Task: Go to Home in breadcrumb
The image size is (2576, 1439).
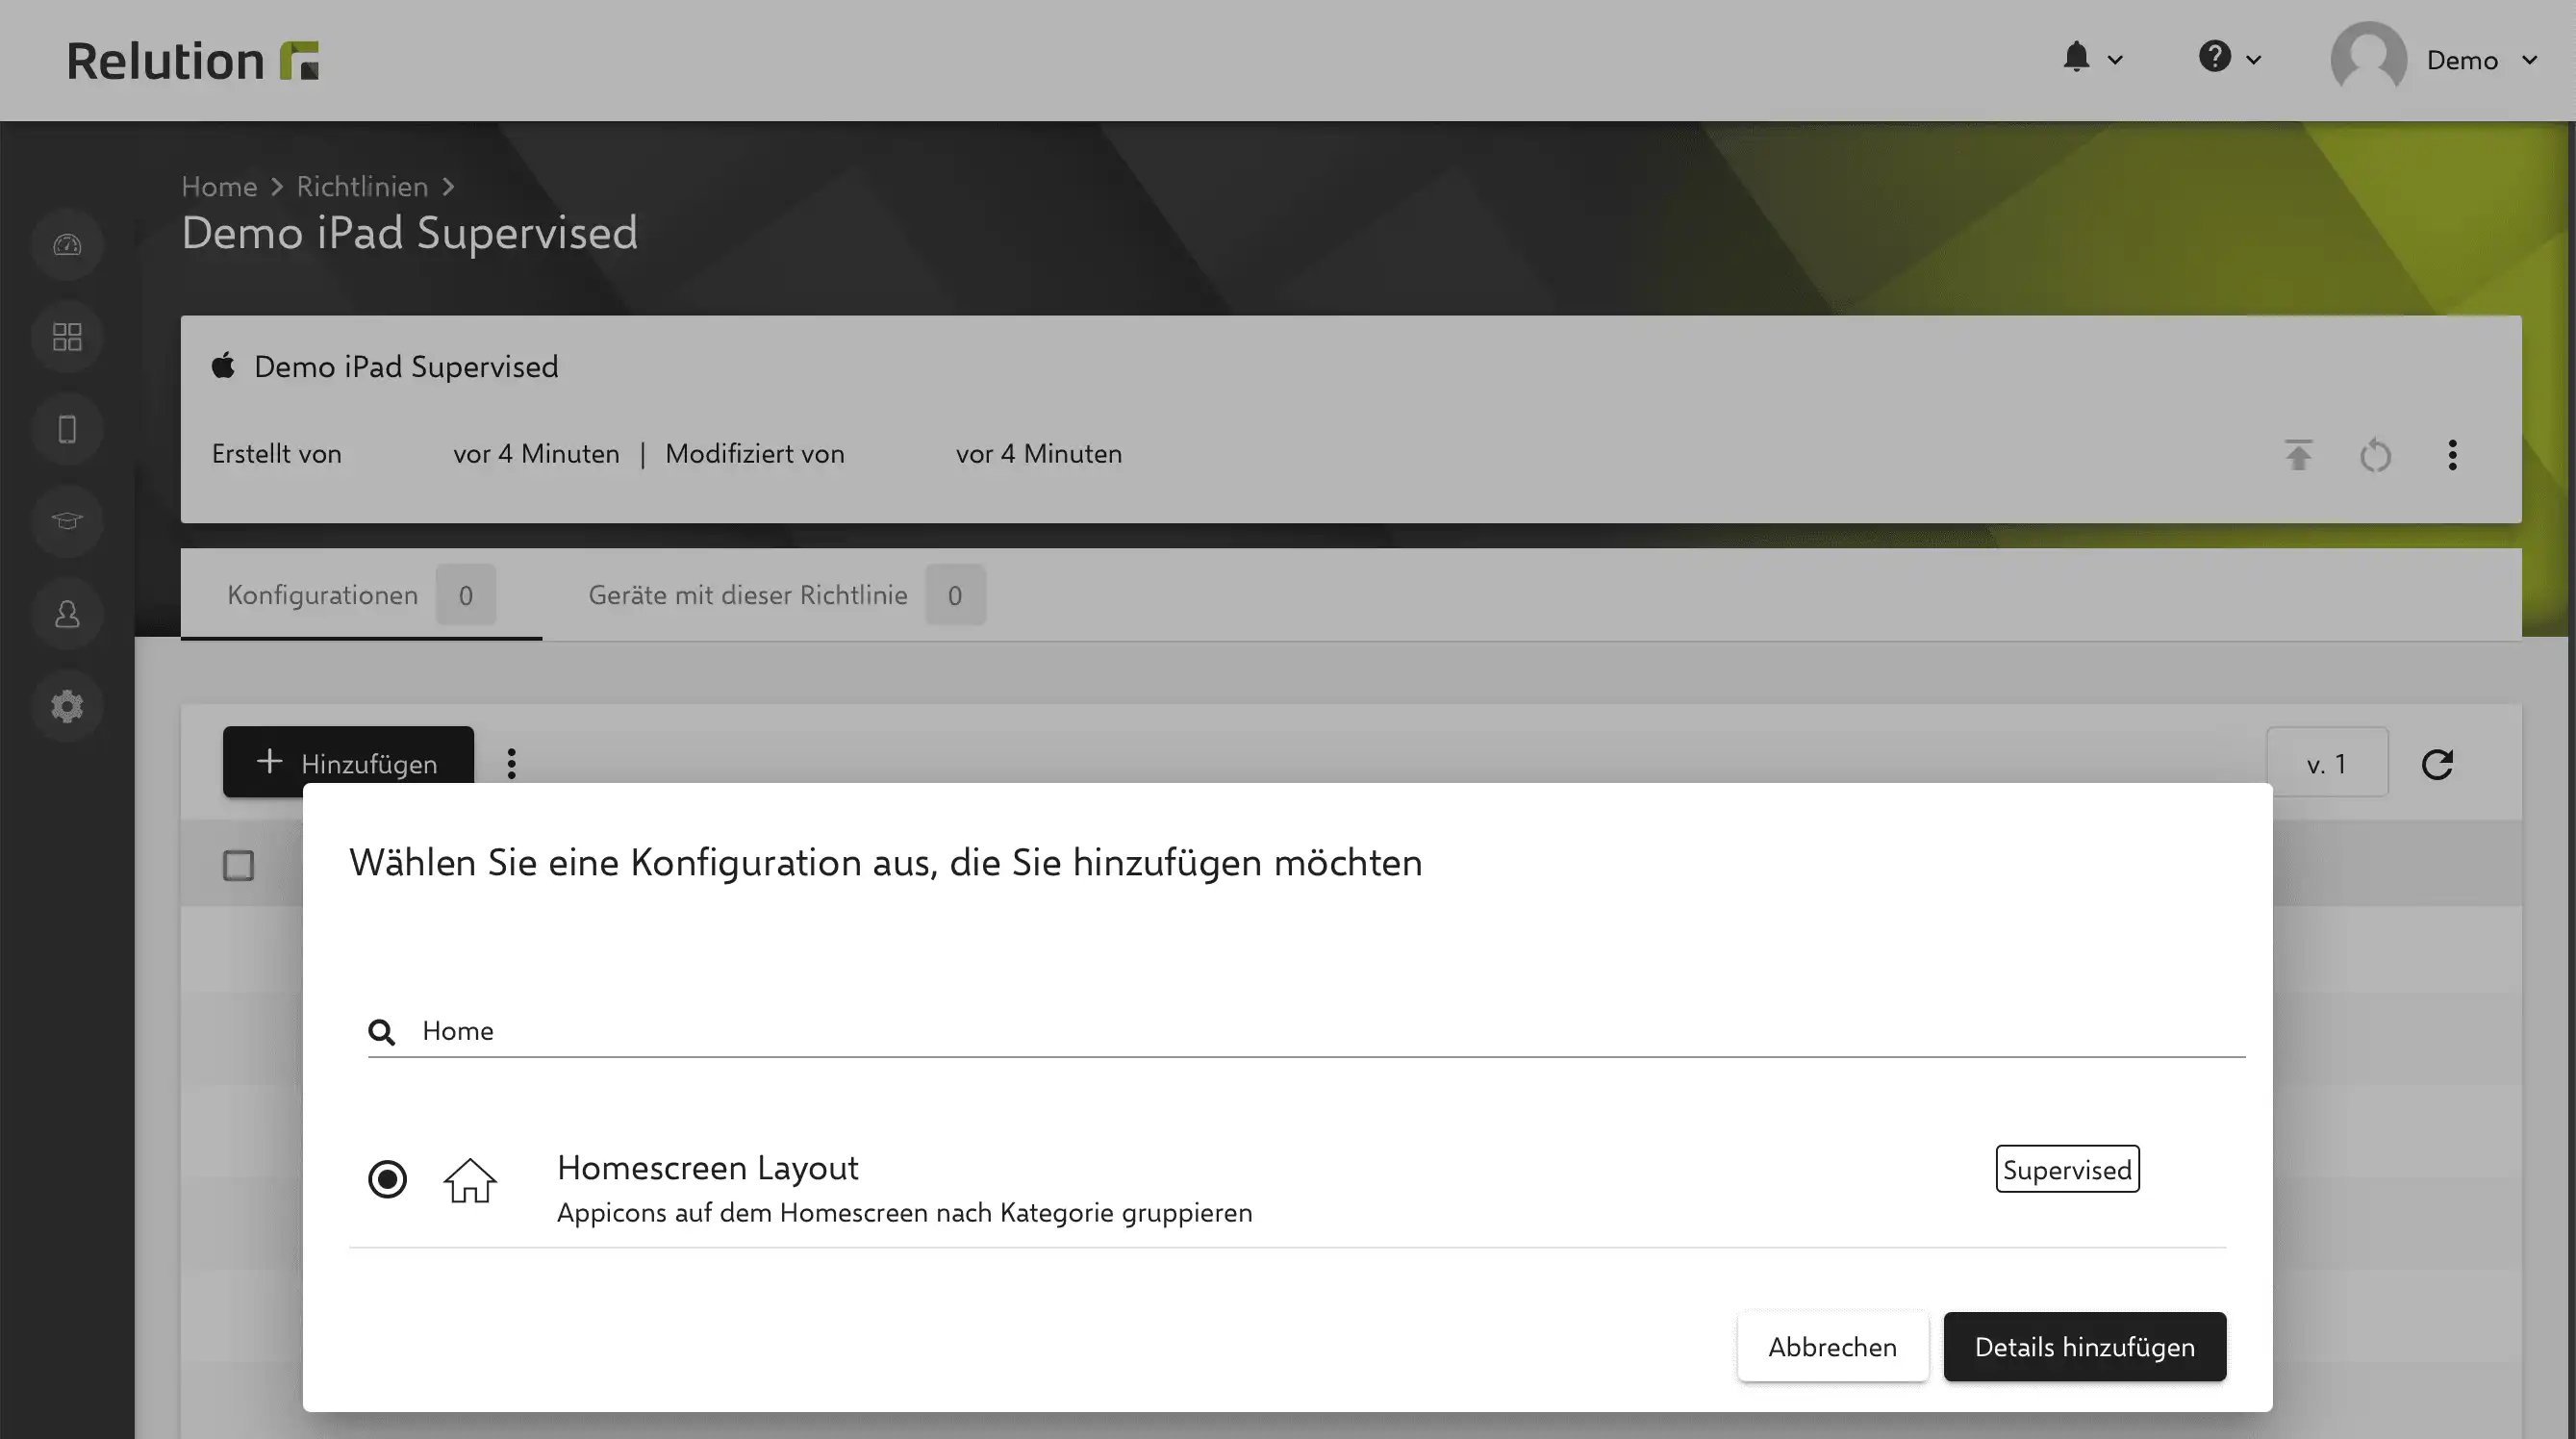Action: click(219, 187)
